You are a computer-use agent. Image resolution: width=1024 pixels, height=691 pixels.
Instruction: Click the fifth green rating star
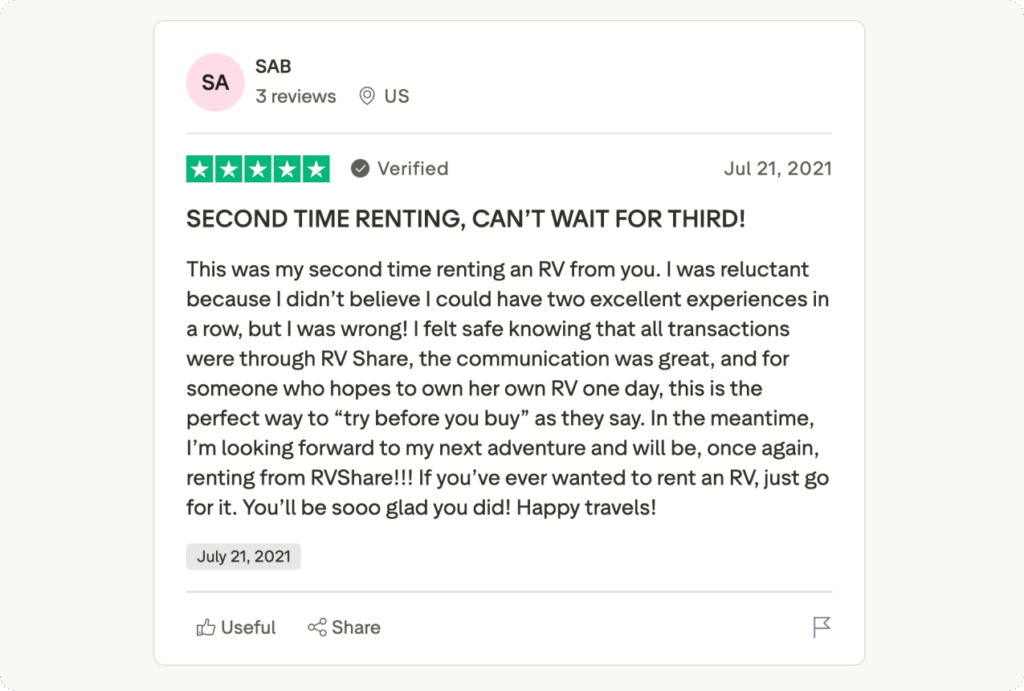pyautogui.click(x=316, y=169)
